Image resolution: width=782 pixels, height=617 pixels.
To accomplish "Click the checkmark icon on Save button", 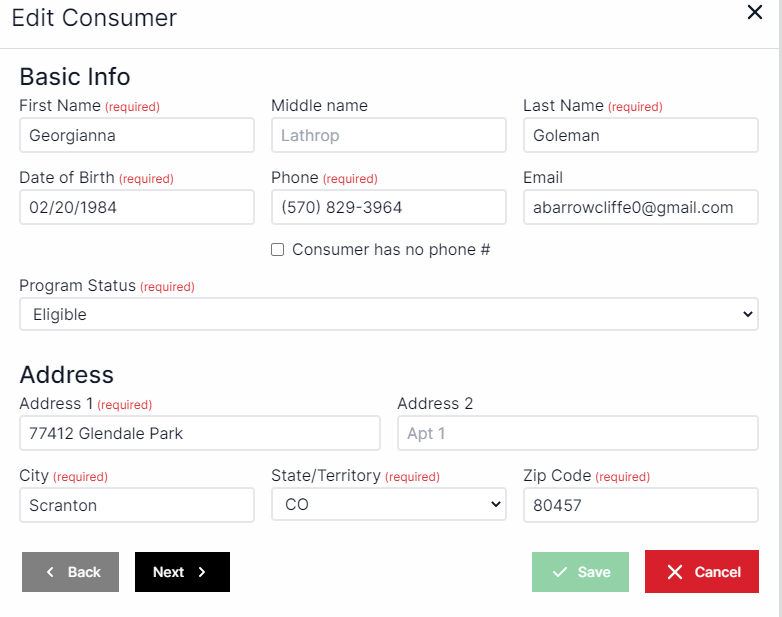I will (560, 572).
